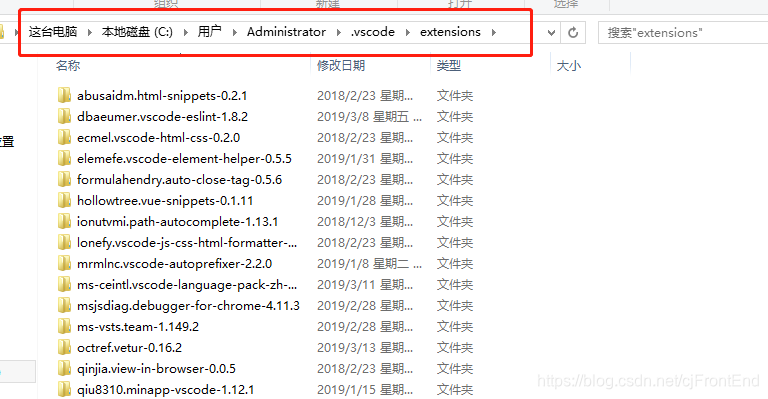The height and width of the screenshot is (399, 768).
Task: Go to 这台电脑 in the breadcrumb
Action: [53, 32]
